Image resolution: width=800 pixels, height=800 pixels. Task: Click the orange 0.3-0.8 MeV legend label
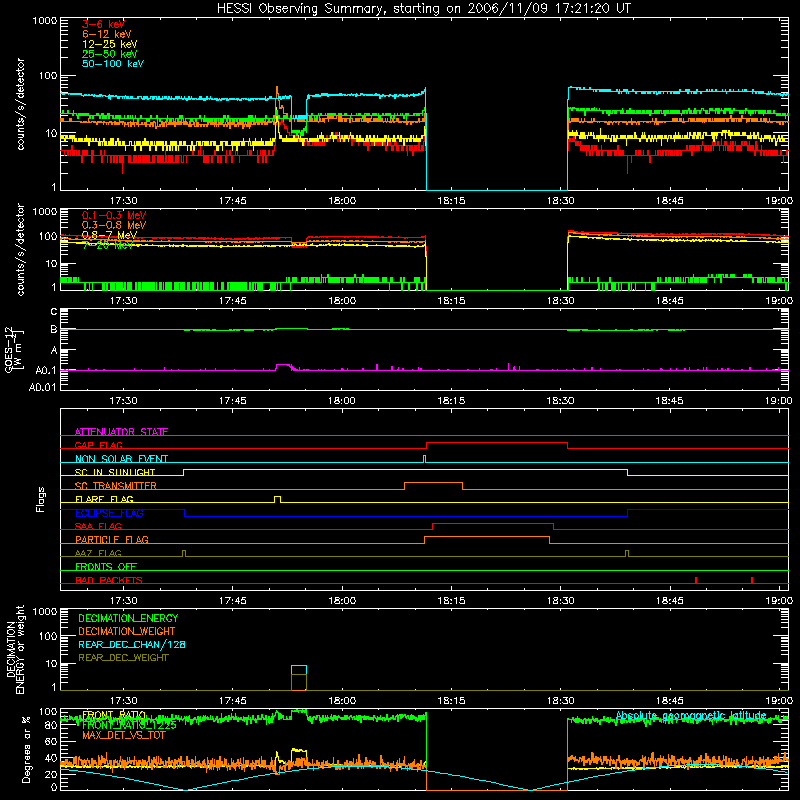coord(114,225)
